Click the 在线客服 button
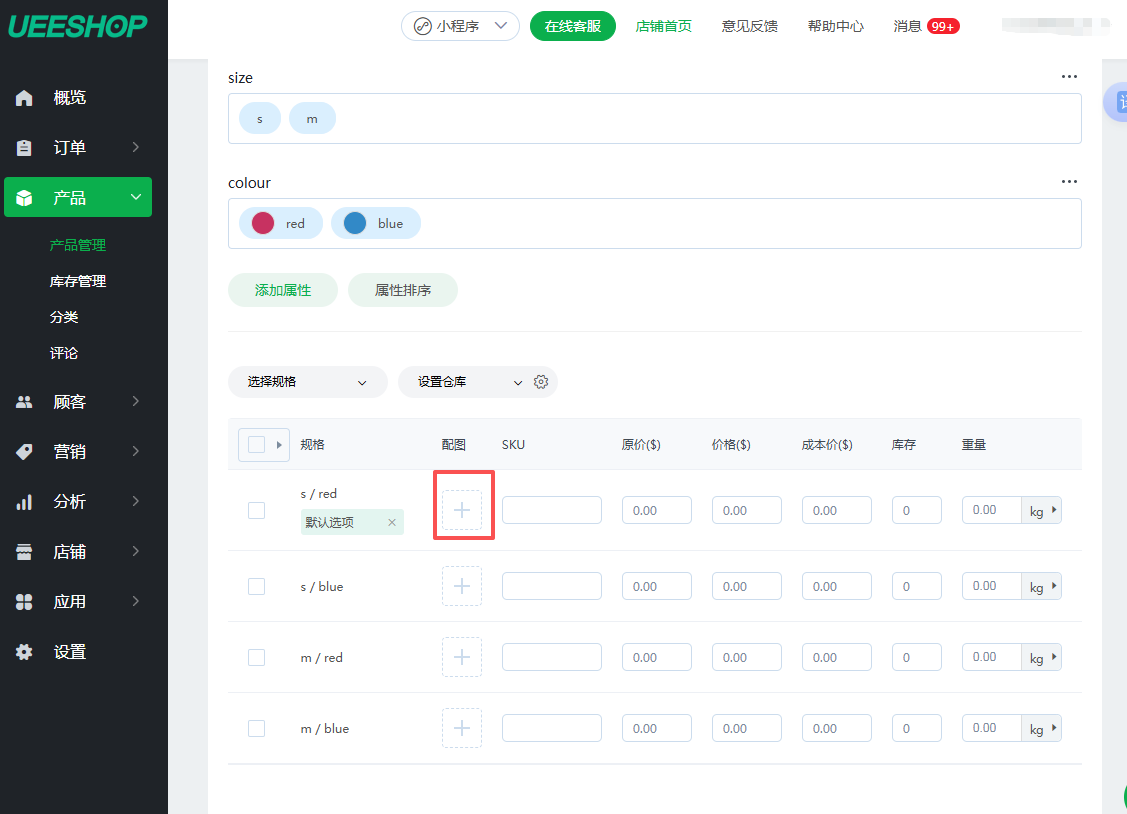1127x814 pixels. [572, 26]
